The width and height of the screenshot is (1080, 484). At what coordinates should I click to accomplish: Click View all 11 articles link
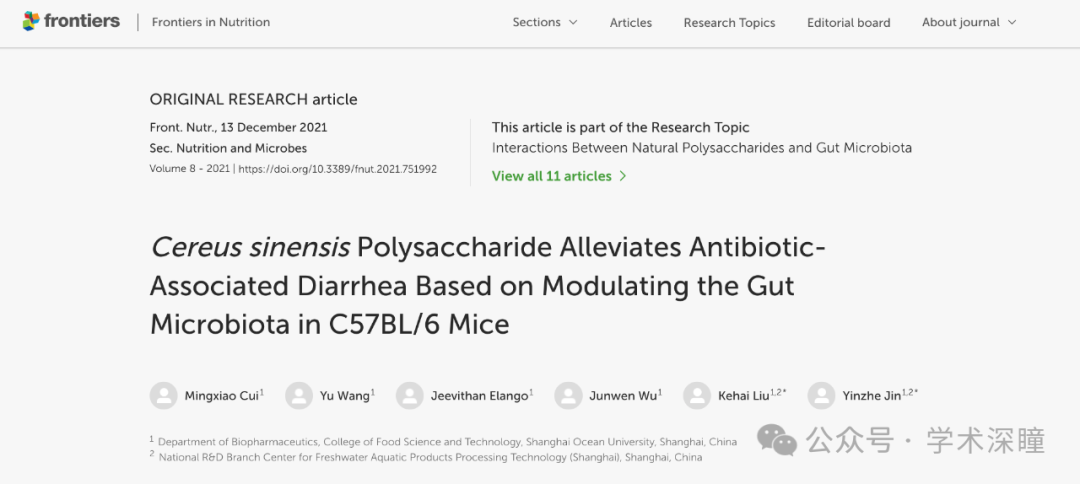point(552,176)
